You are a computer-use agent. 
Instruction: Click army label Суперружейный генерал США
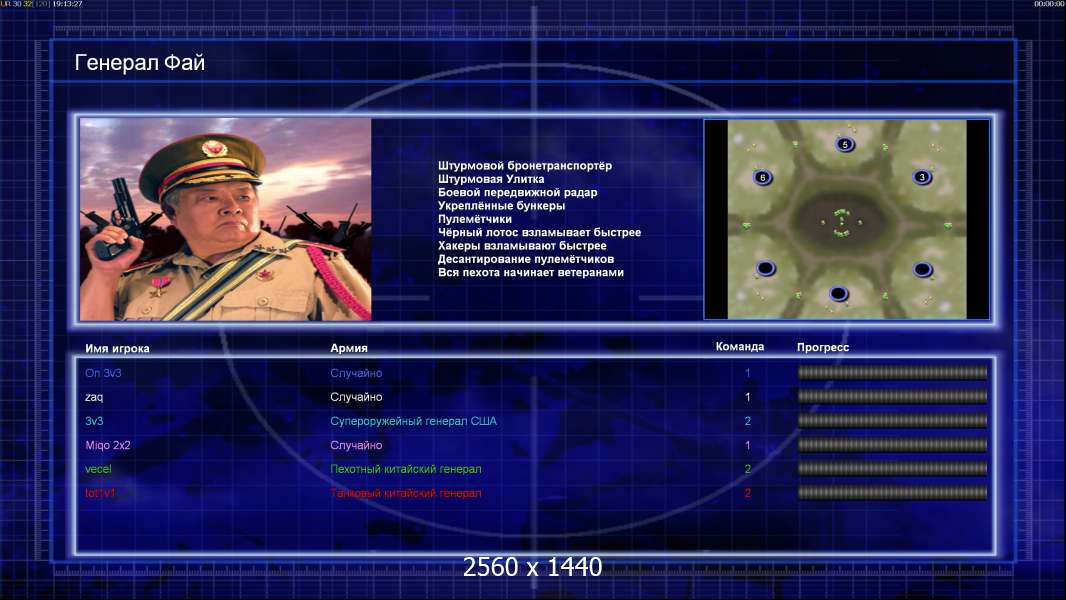413,421
